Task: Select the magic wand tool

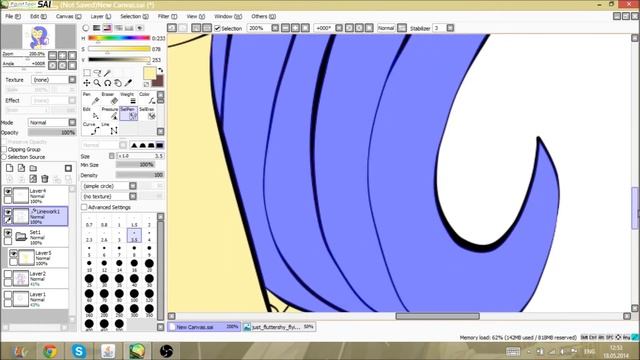Action: pyautogui.click(x=107, y=73)
